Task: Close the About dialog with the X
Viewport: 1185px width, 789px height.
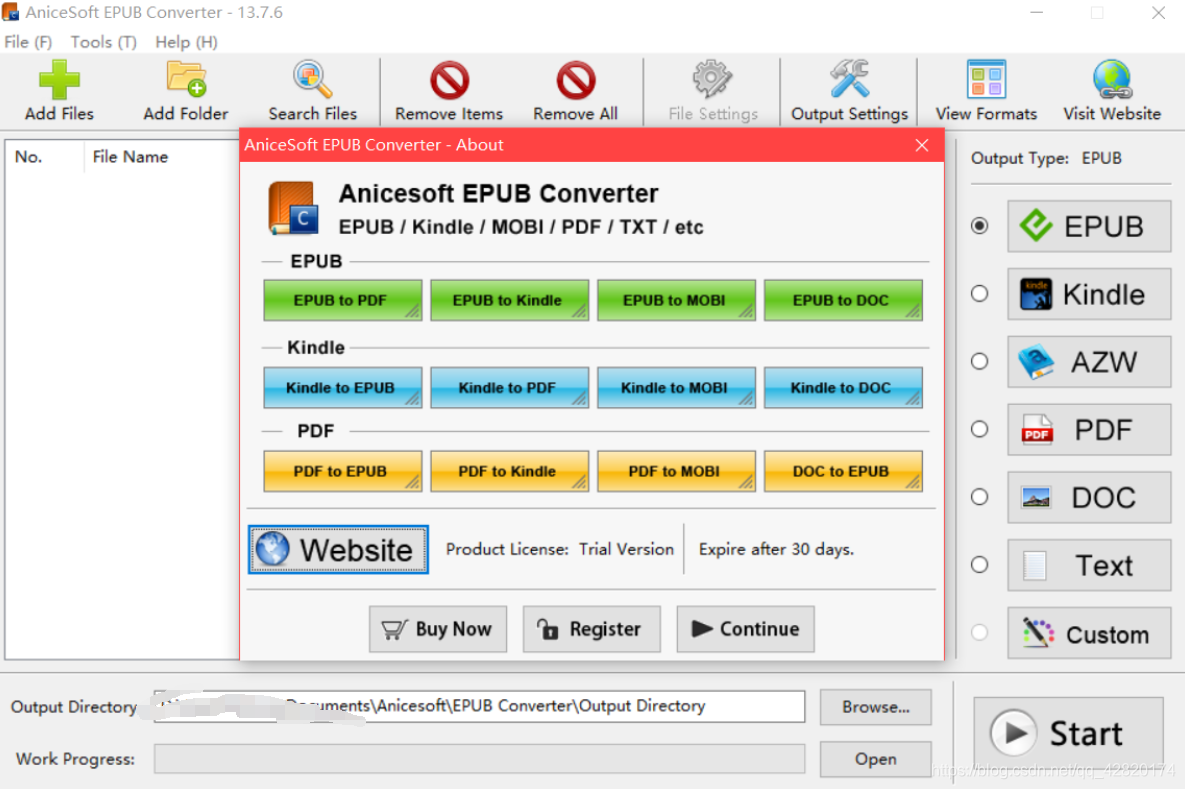Action: coord(922,145)
